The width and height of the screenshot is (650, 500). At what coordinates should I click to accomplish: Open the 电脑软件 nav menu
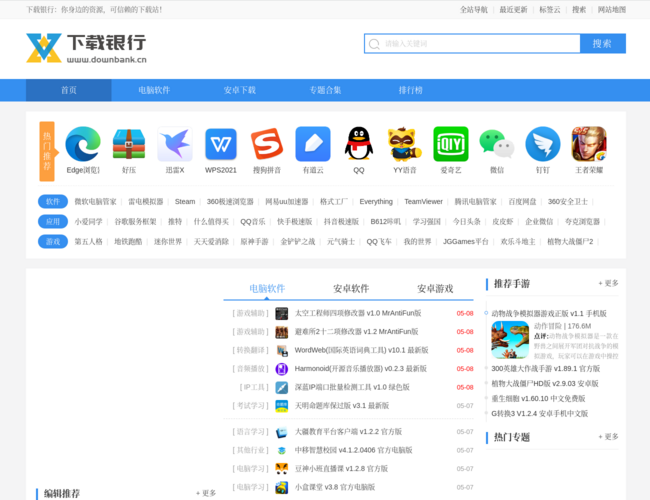click(x=154, y=90)
